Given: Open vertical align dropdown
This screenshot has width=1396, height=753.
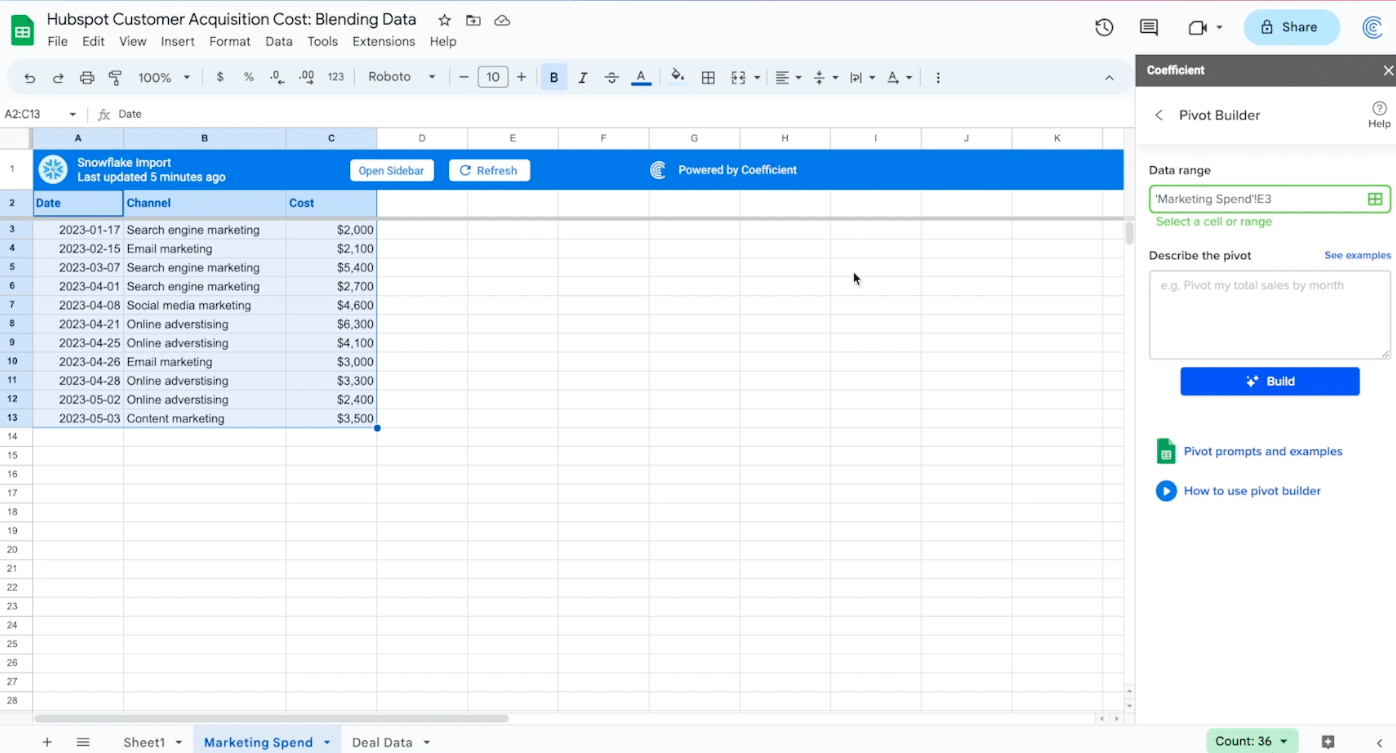Looking at the screenshot, I should tap(825, 77).
